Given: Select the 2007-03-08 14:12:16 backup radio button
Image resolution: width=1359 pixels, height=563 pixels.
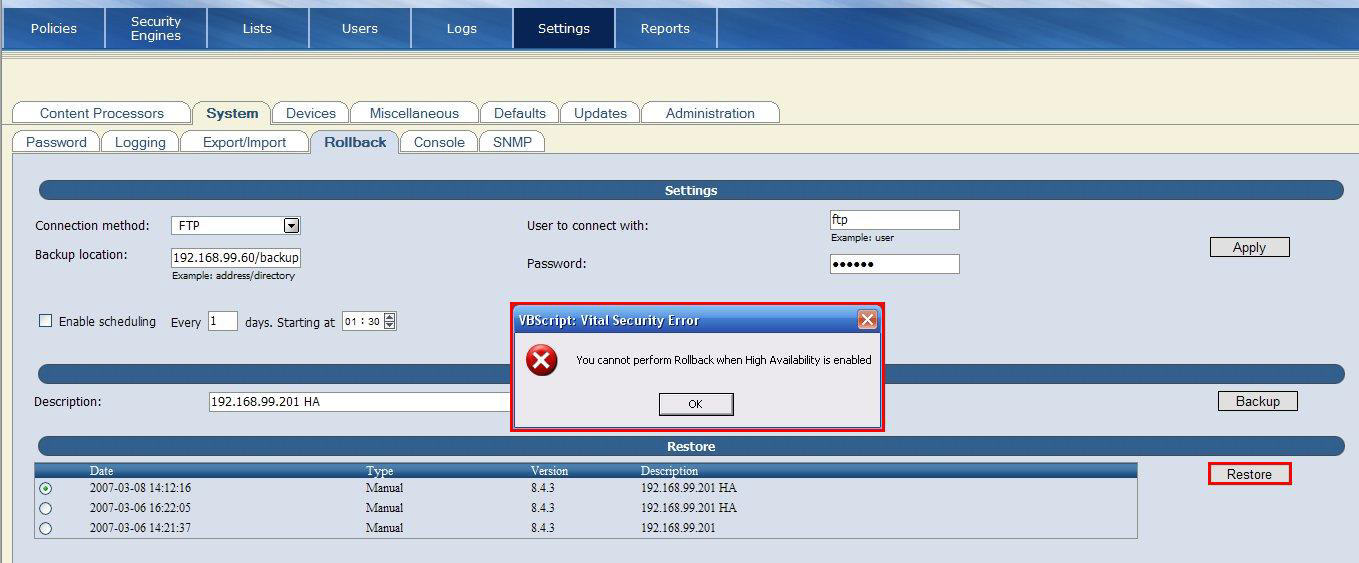Looking at the screenshot, I should point(45,489).
